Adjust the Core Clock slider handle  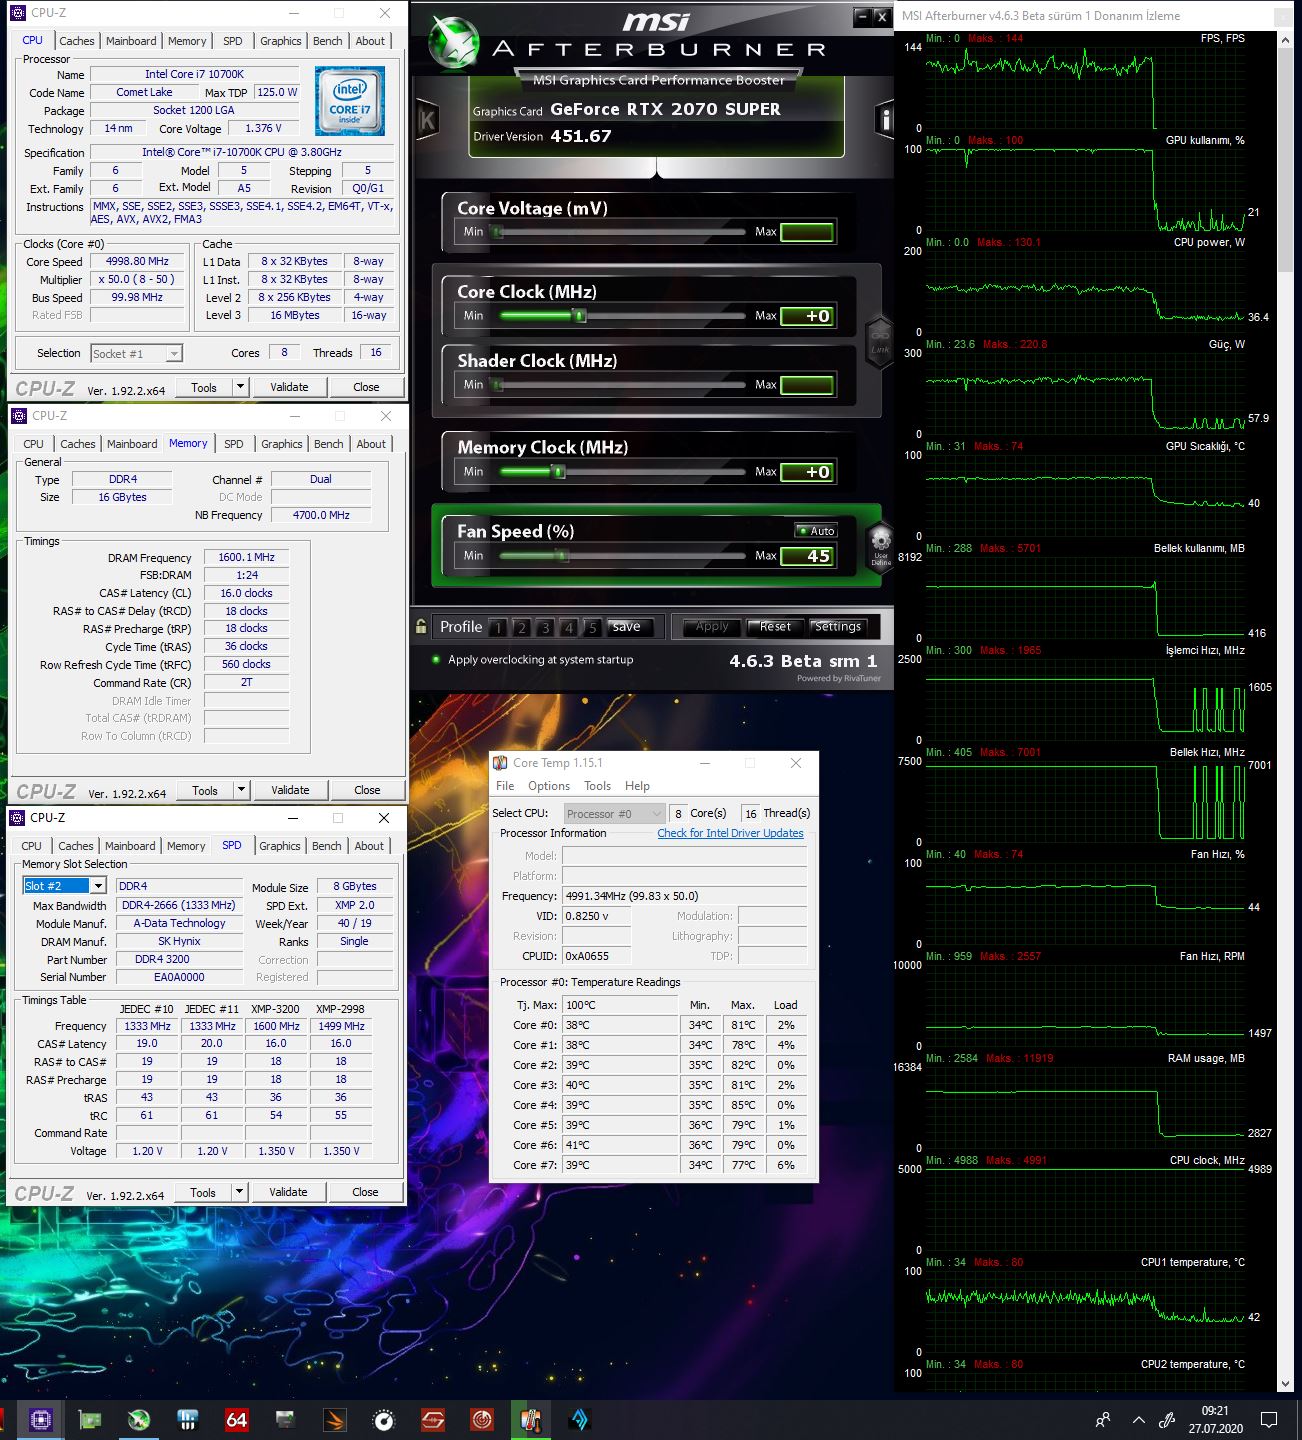click(579, 316)
